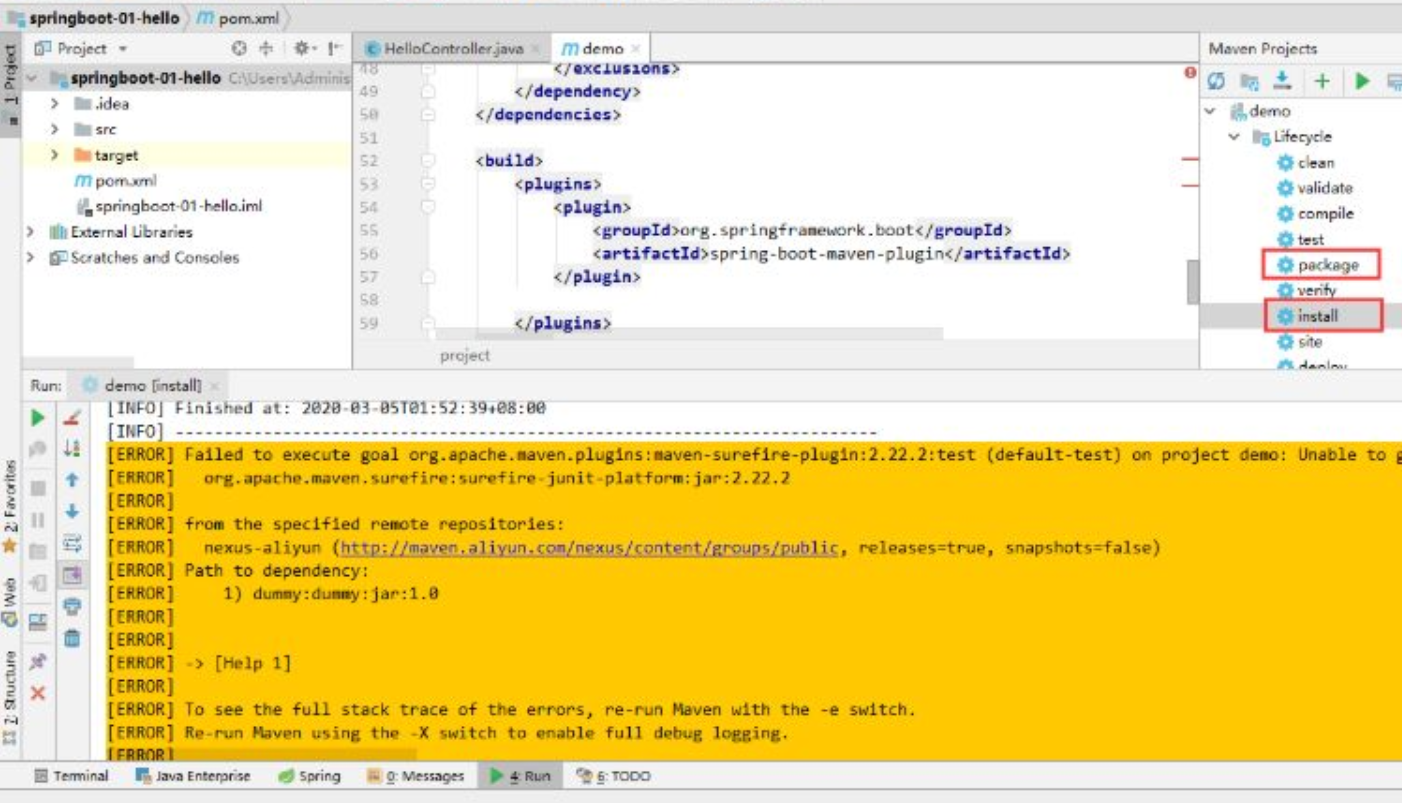Click the editor vertical scrollbar thumb
Viewport: 1402px width, 803px height.
tap(1192, 282)
